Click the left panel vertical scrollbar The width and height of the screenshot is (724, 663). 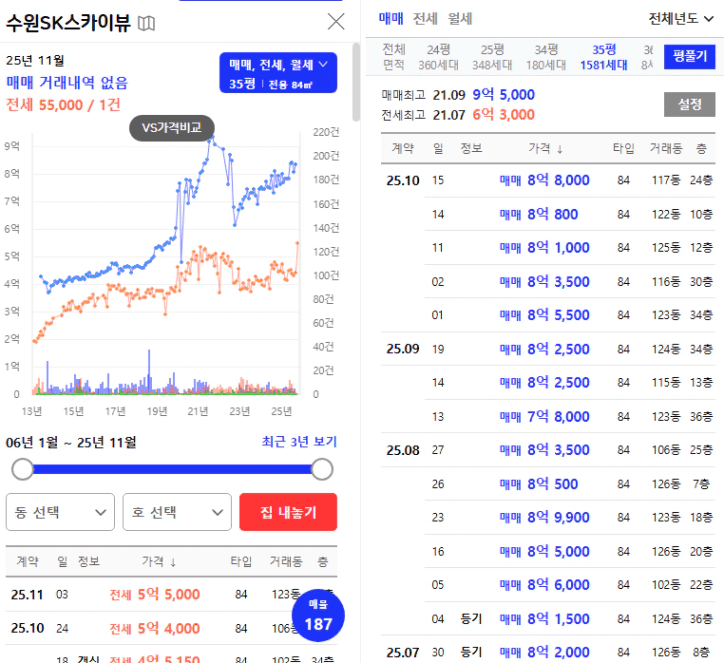(356, 82)
